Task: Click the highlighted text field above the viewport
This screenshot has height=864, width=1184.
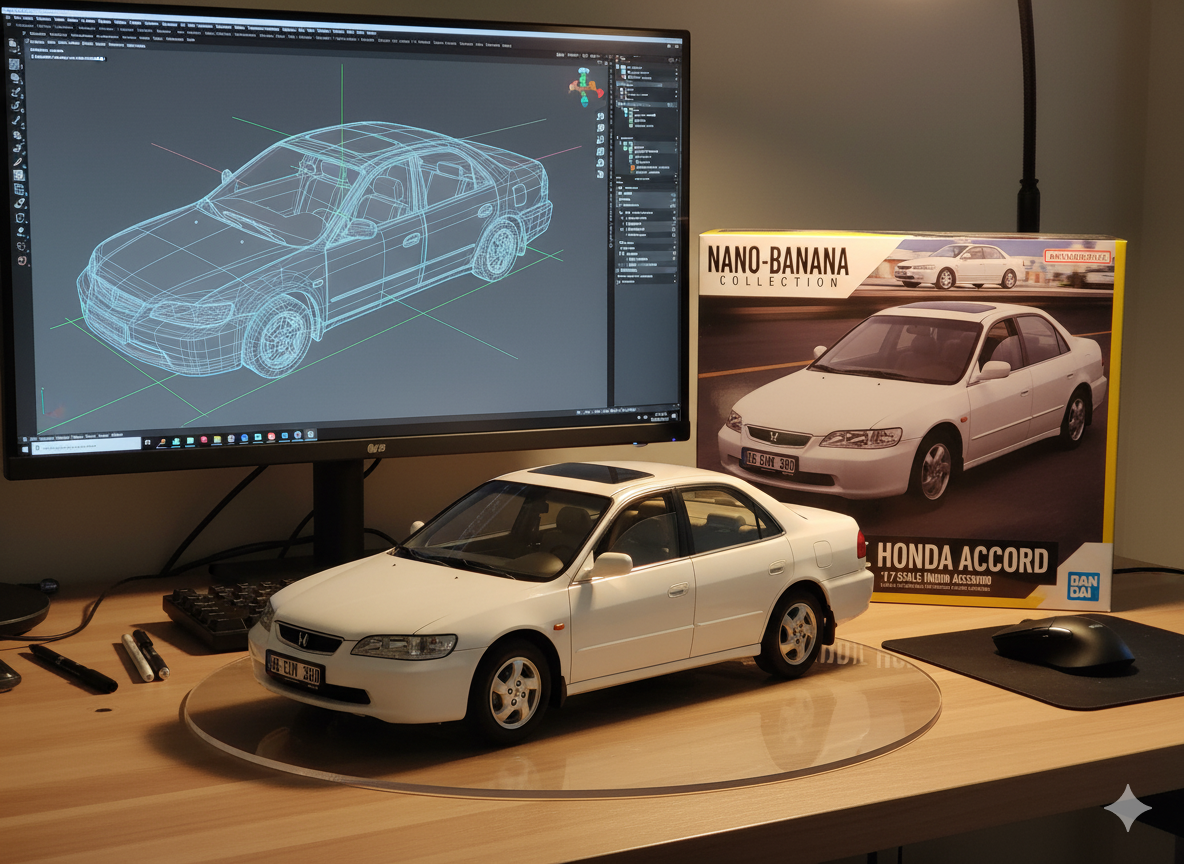Action: click(67, 58)
